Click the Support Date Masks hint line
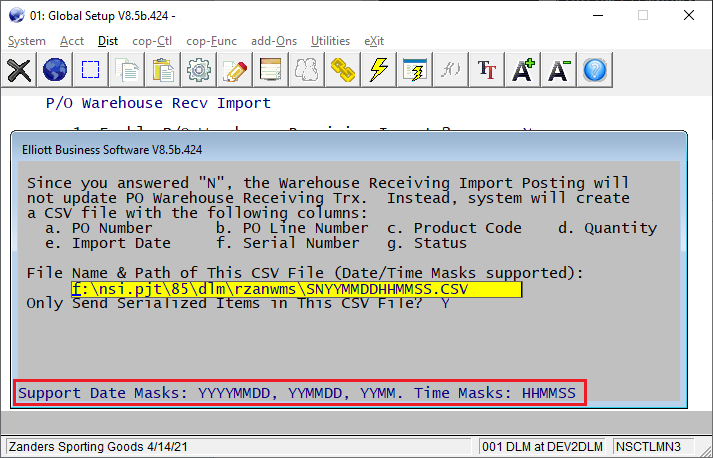 click(297, 393)
